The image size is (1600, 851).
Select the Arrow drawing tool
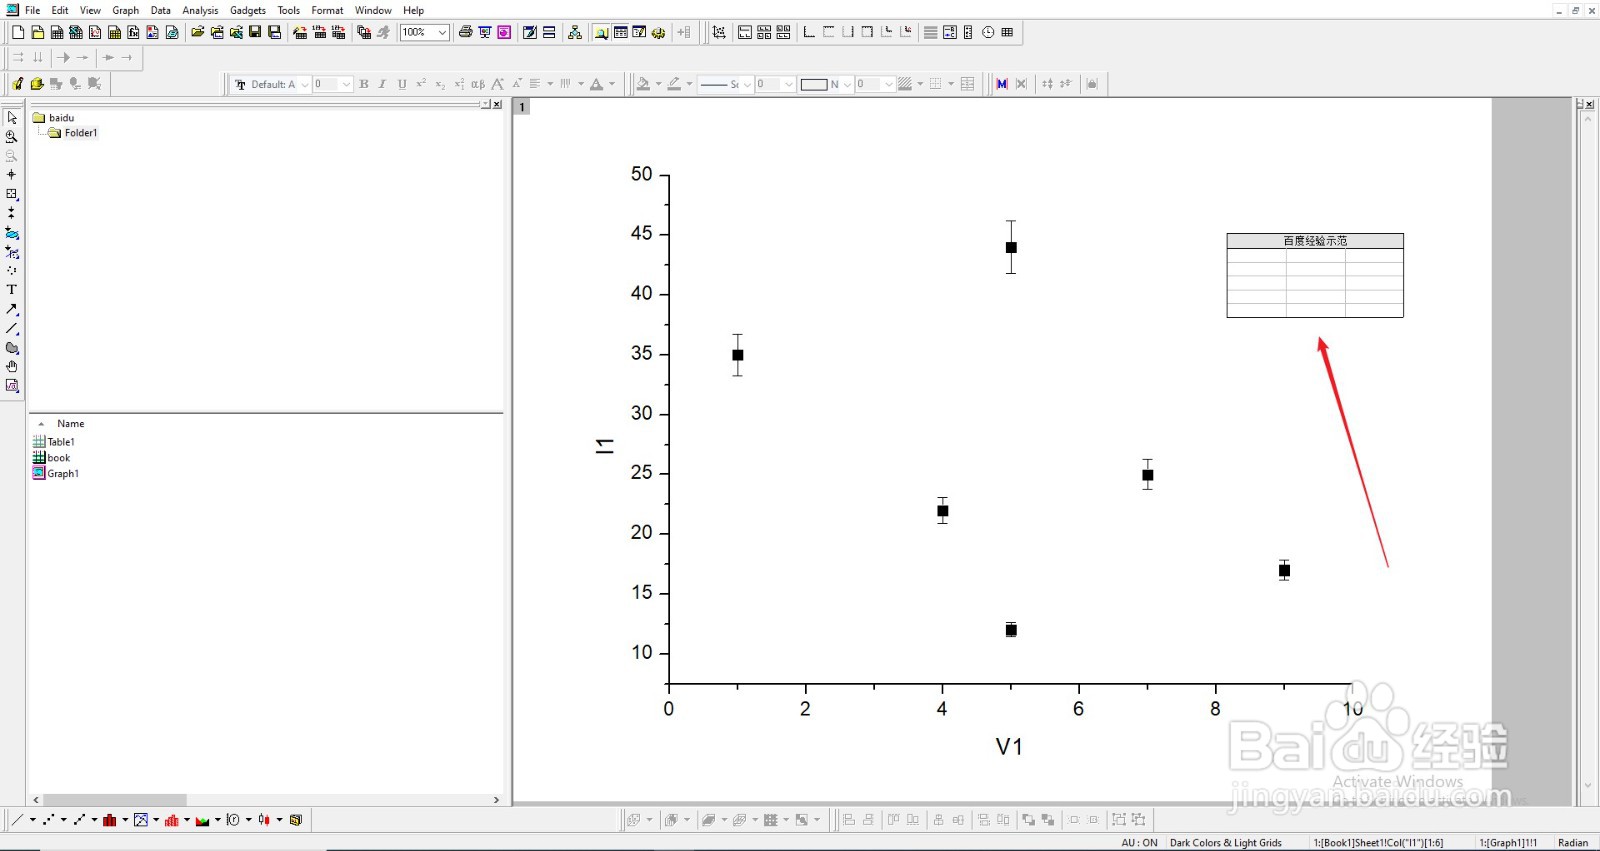click(x=12, y=309)
